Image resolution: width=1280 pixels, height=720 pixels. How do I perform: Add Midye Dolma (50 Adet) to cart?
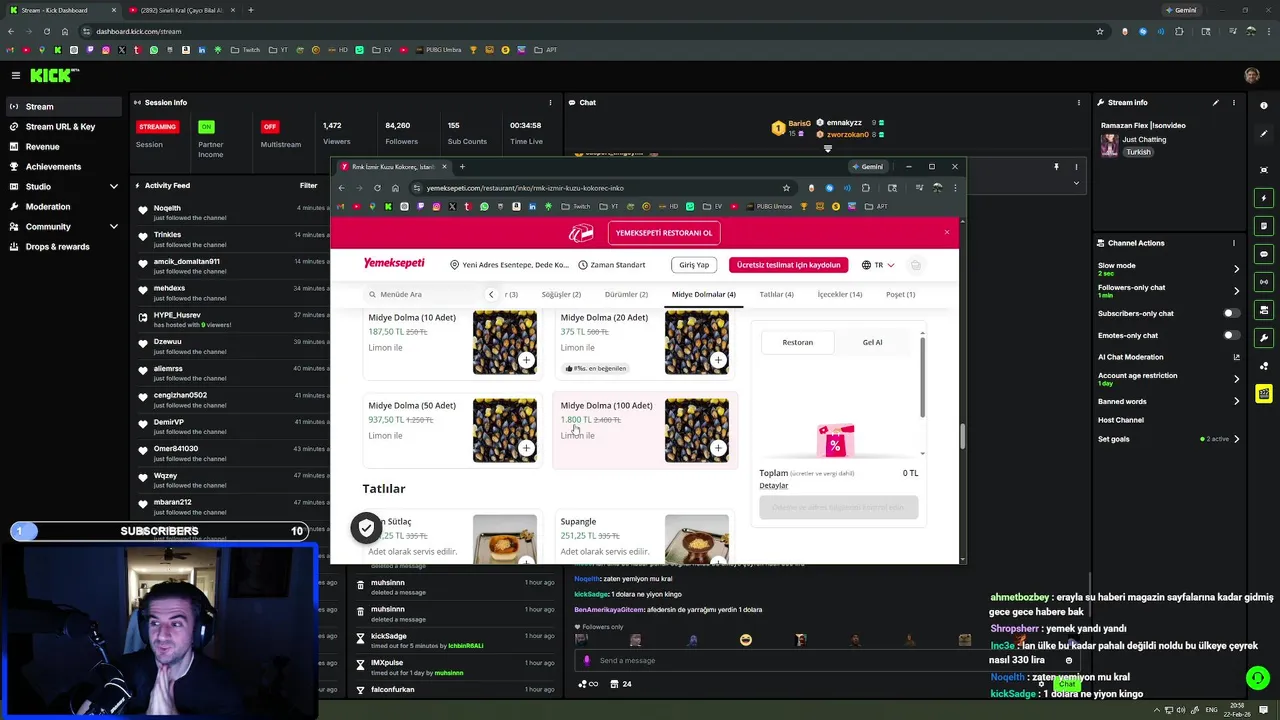(526, 448)
